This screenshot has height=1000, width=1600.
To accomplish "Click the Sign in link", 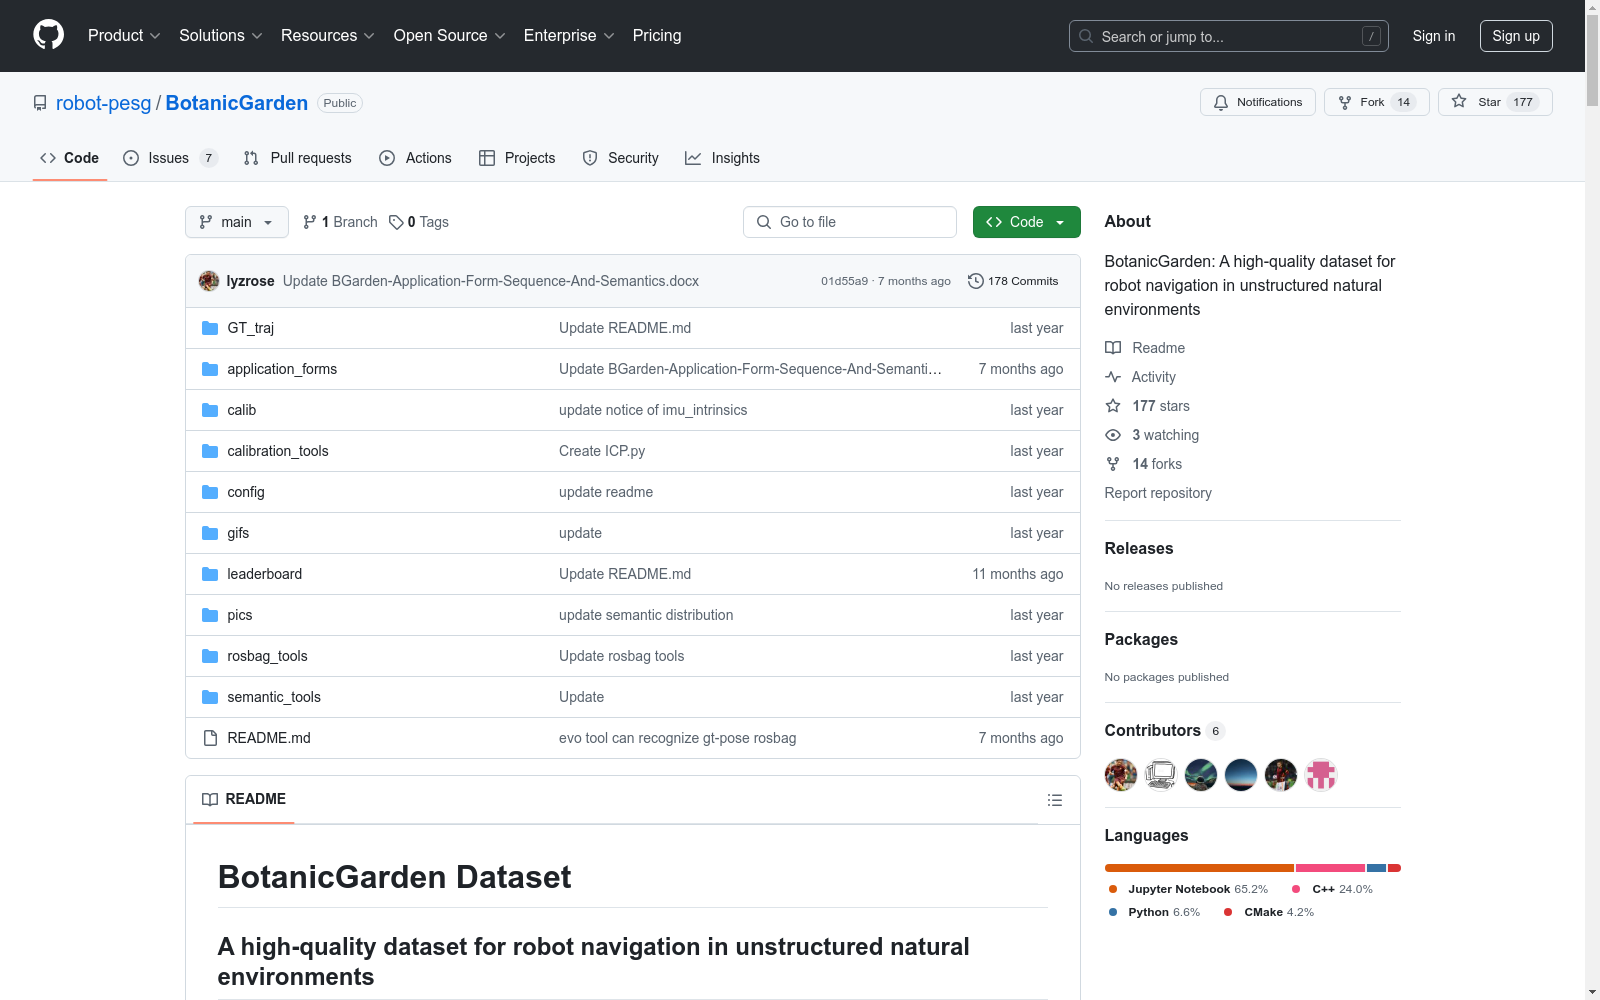I will [x=1434, y=36].
